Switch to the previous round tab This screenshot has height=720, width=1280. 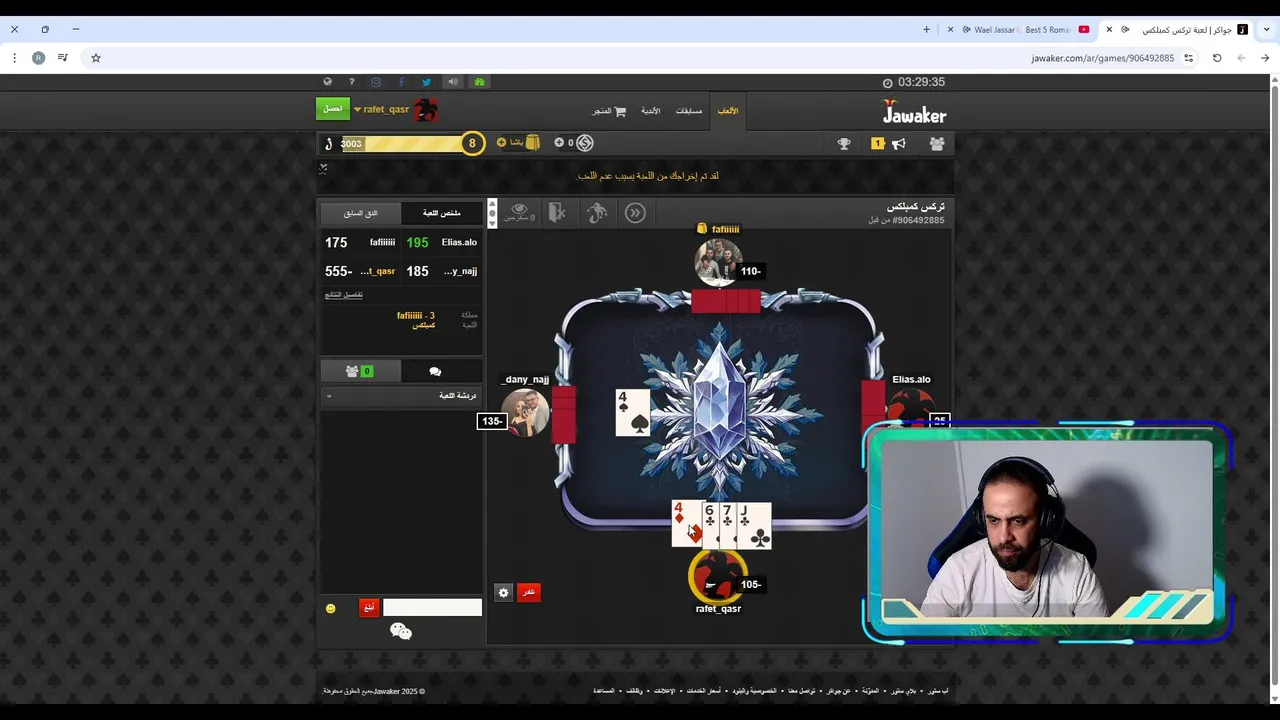(361, 213)
